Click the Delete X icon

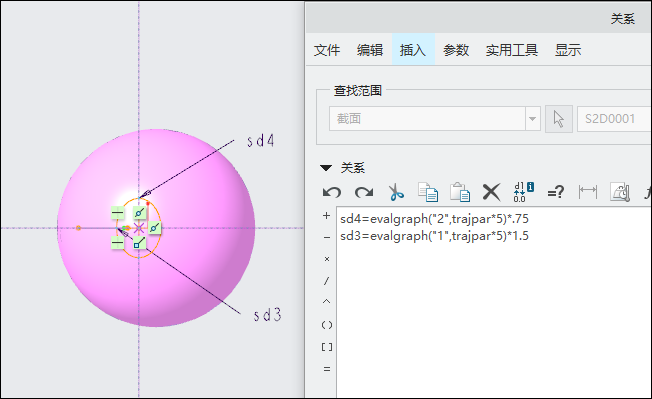pyautogui.click(x=491, y=192)
